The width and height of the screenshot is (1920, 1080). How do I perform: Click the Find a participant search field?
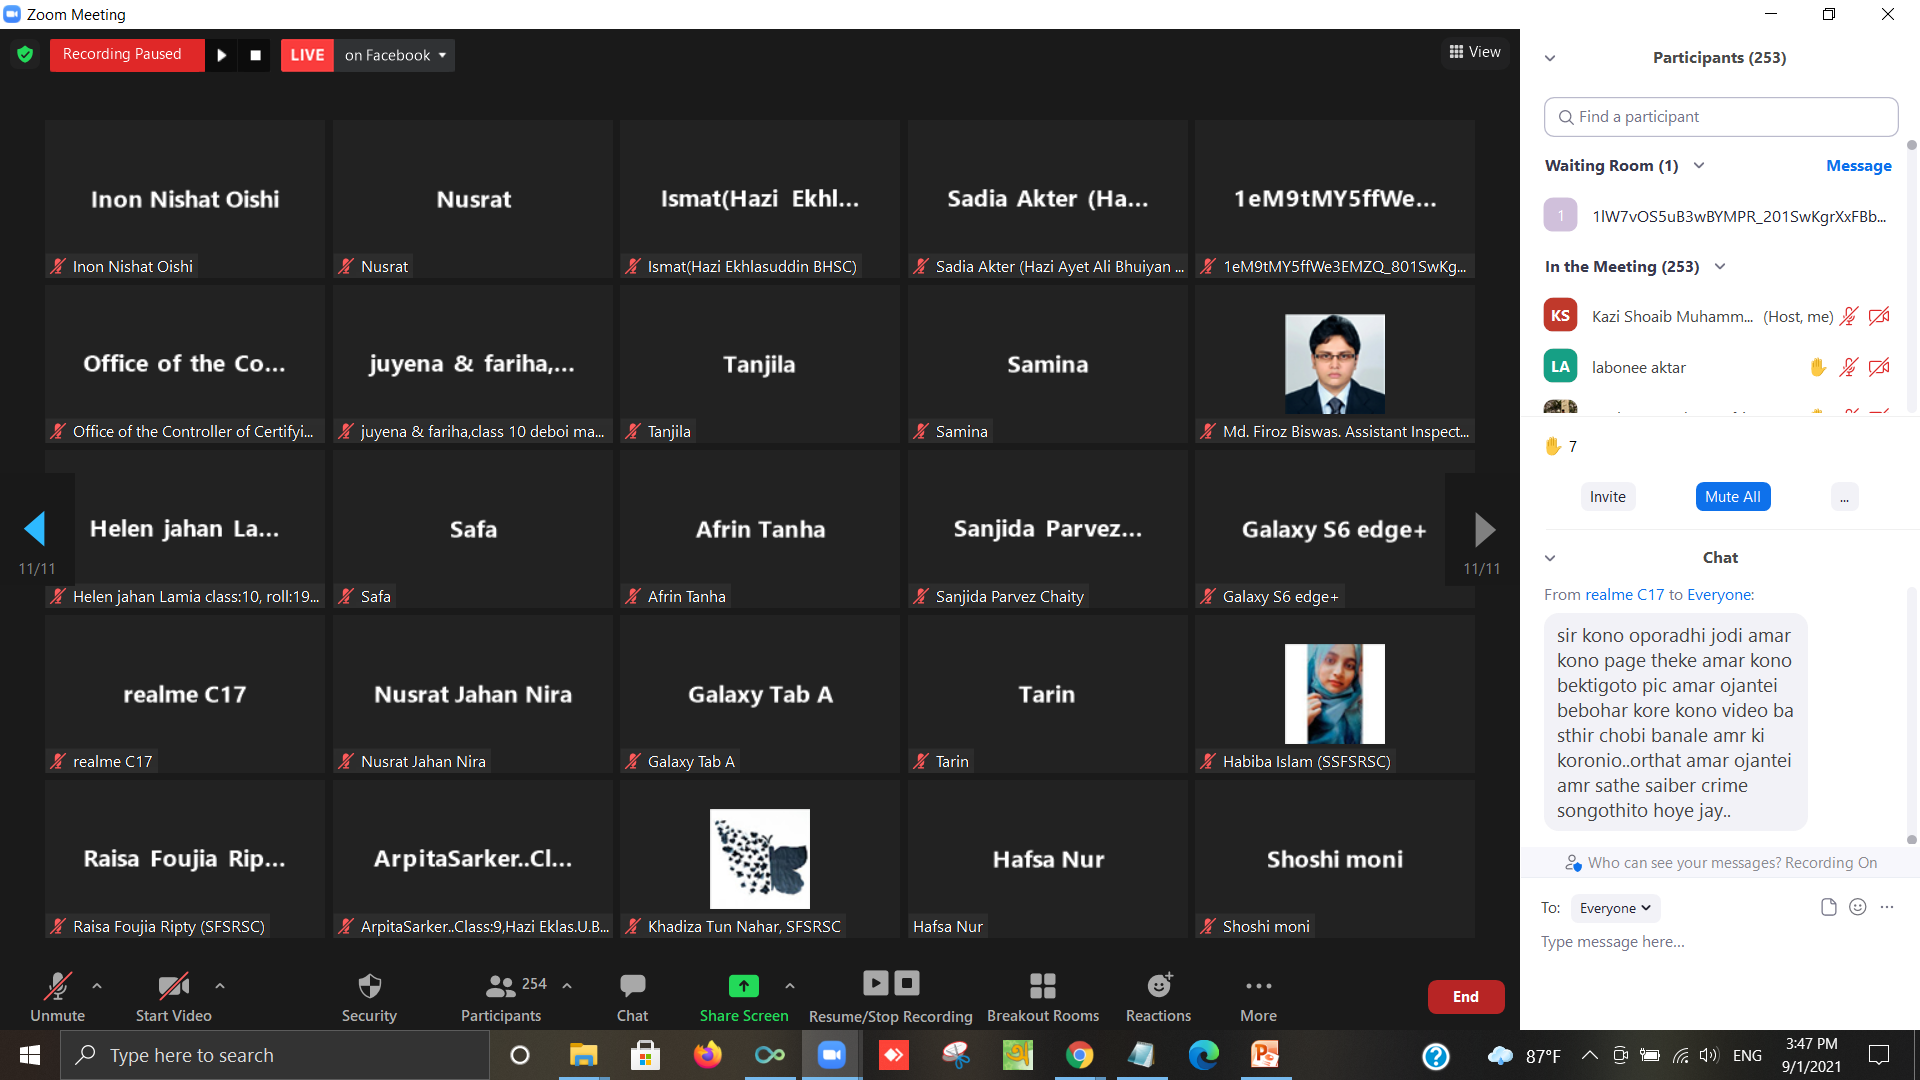tap(1721, 117)
